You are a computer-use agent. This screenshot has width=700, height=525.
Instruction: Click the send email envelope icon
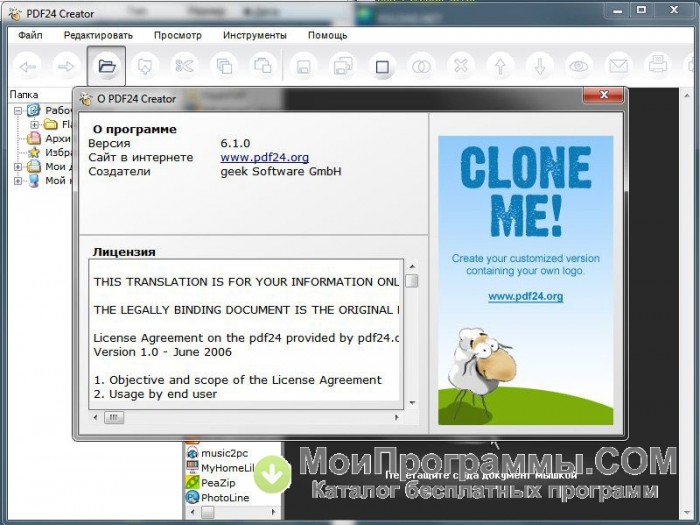(618, 67)
